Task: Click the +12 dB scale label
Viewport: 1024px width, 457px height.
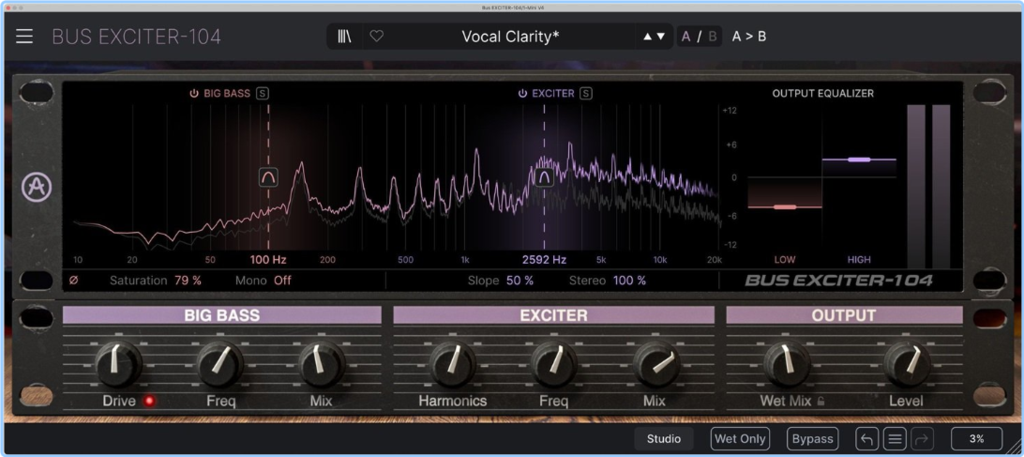Action: [729, 110]
